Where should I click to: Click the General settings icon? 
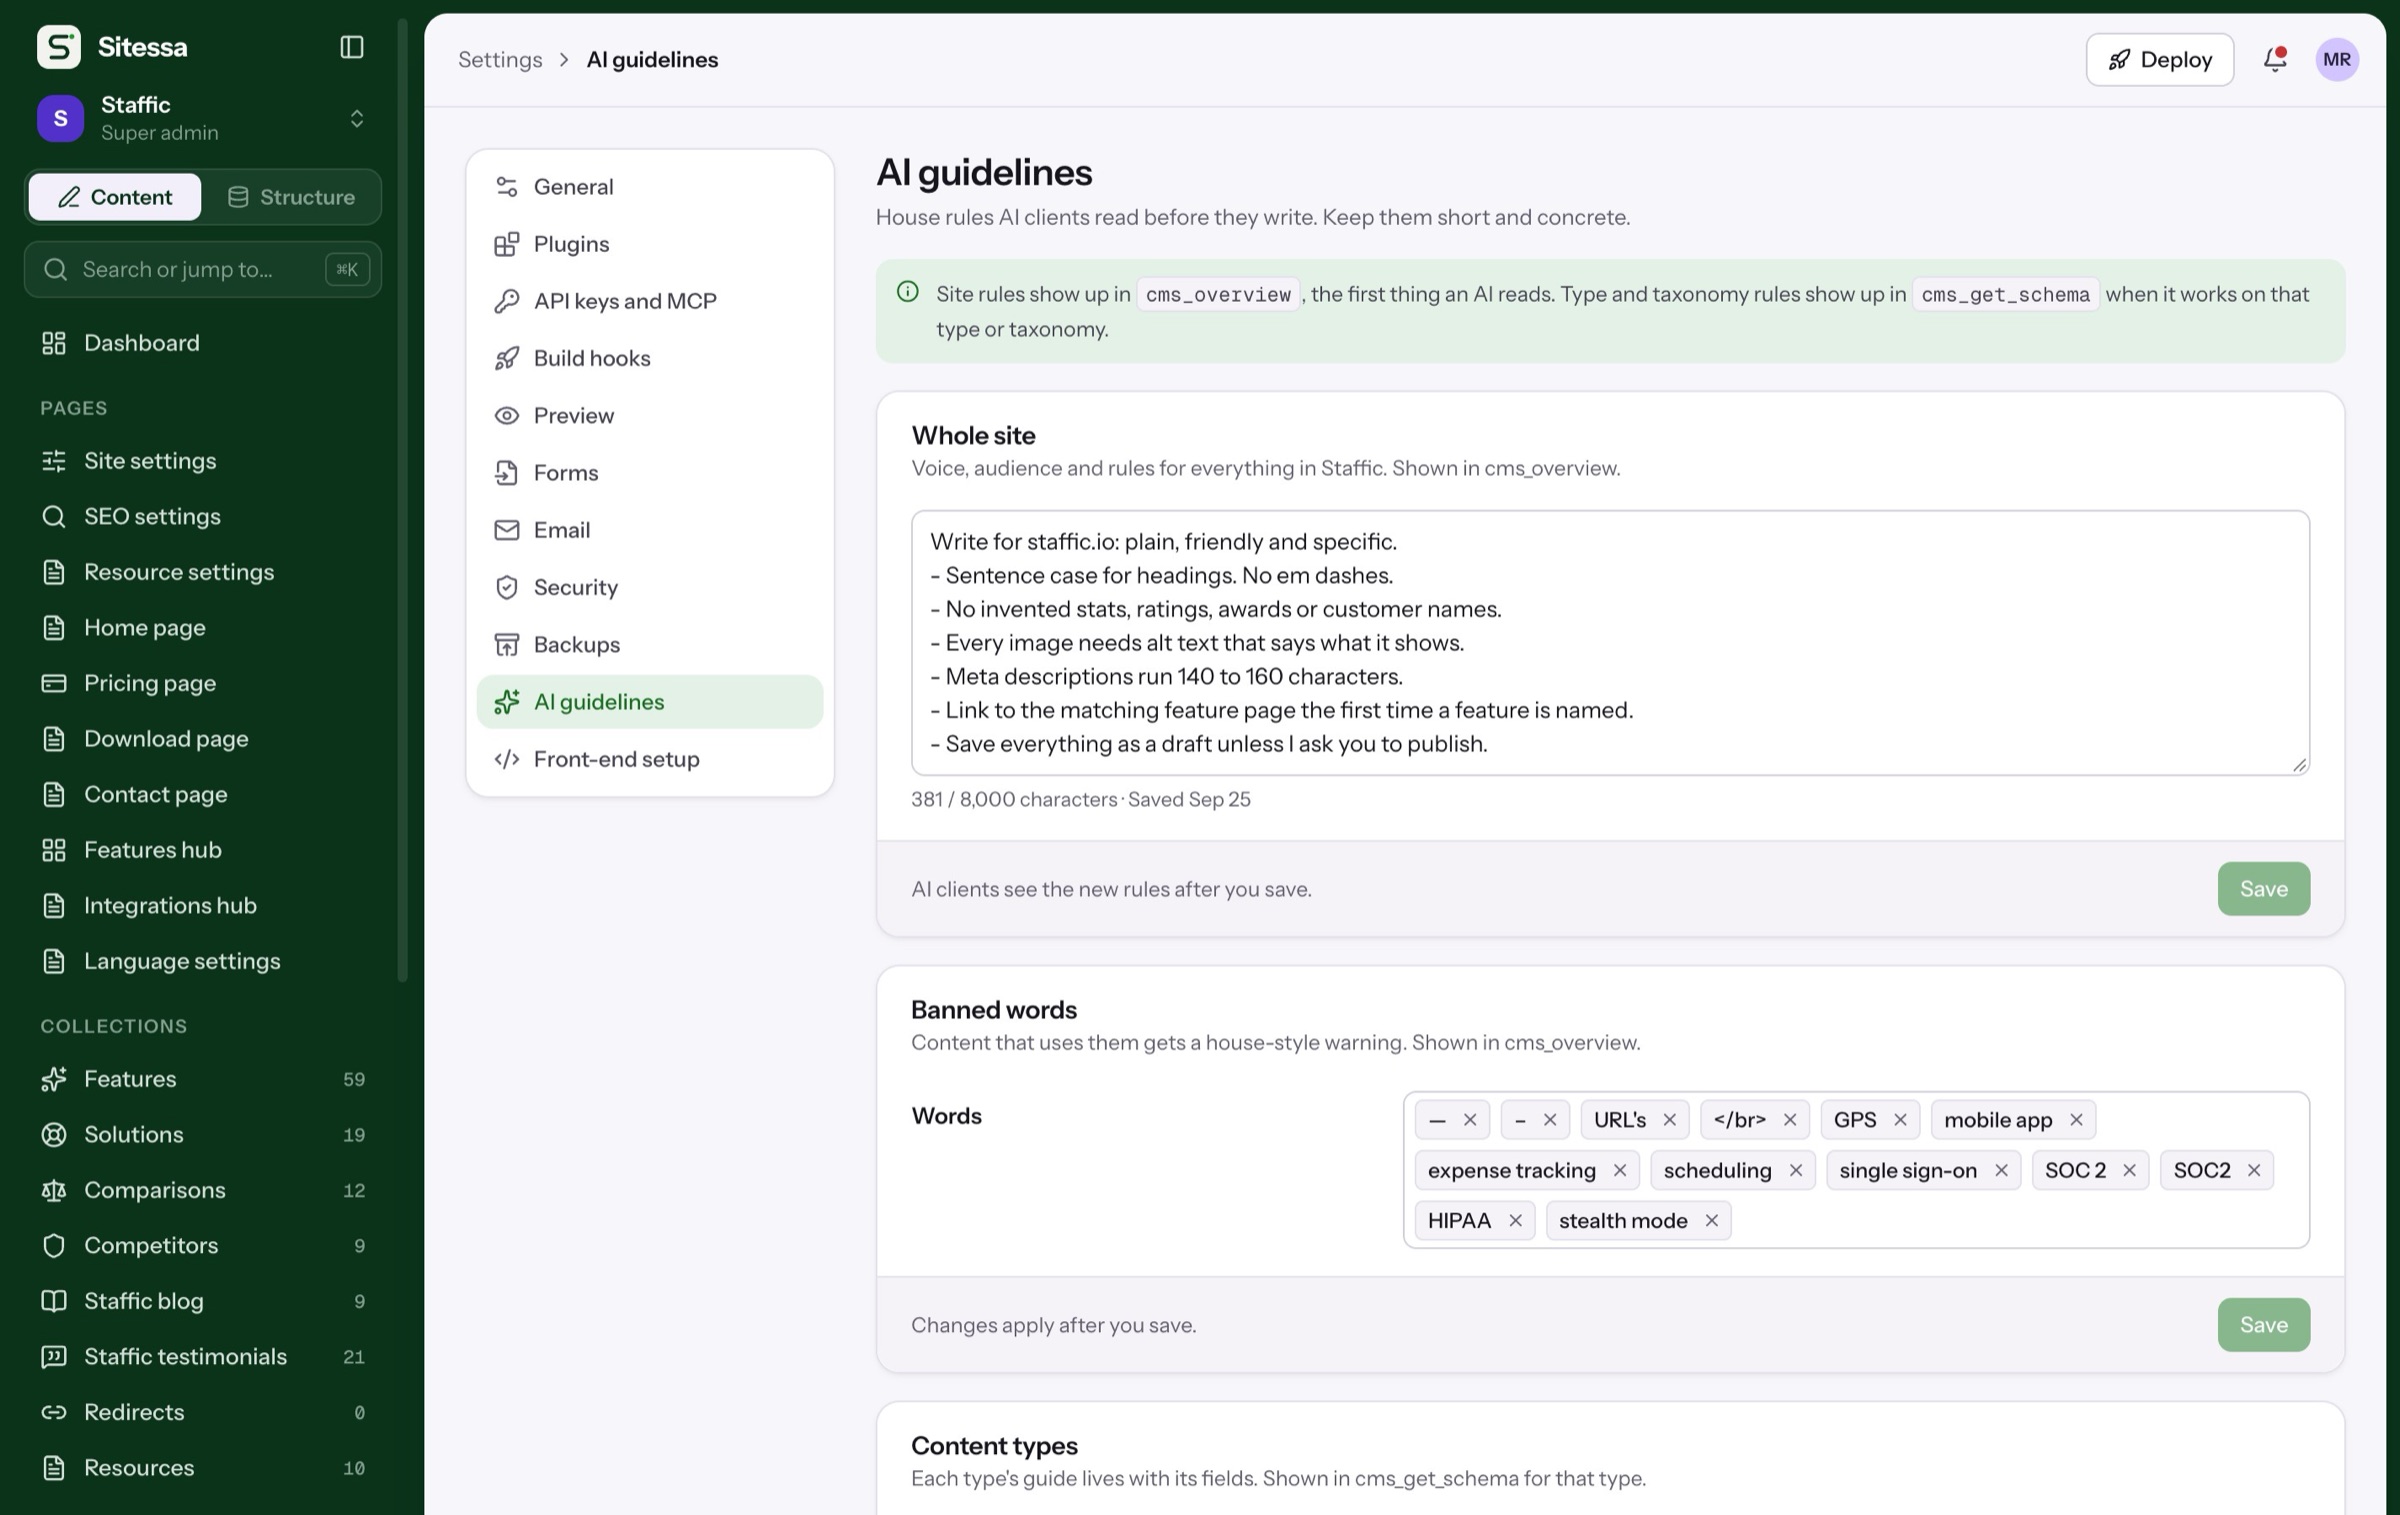coord(507,187)
